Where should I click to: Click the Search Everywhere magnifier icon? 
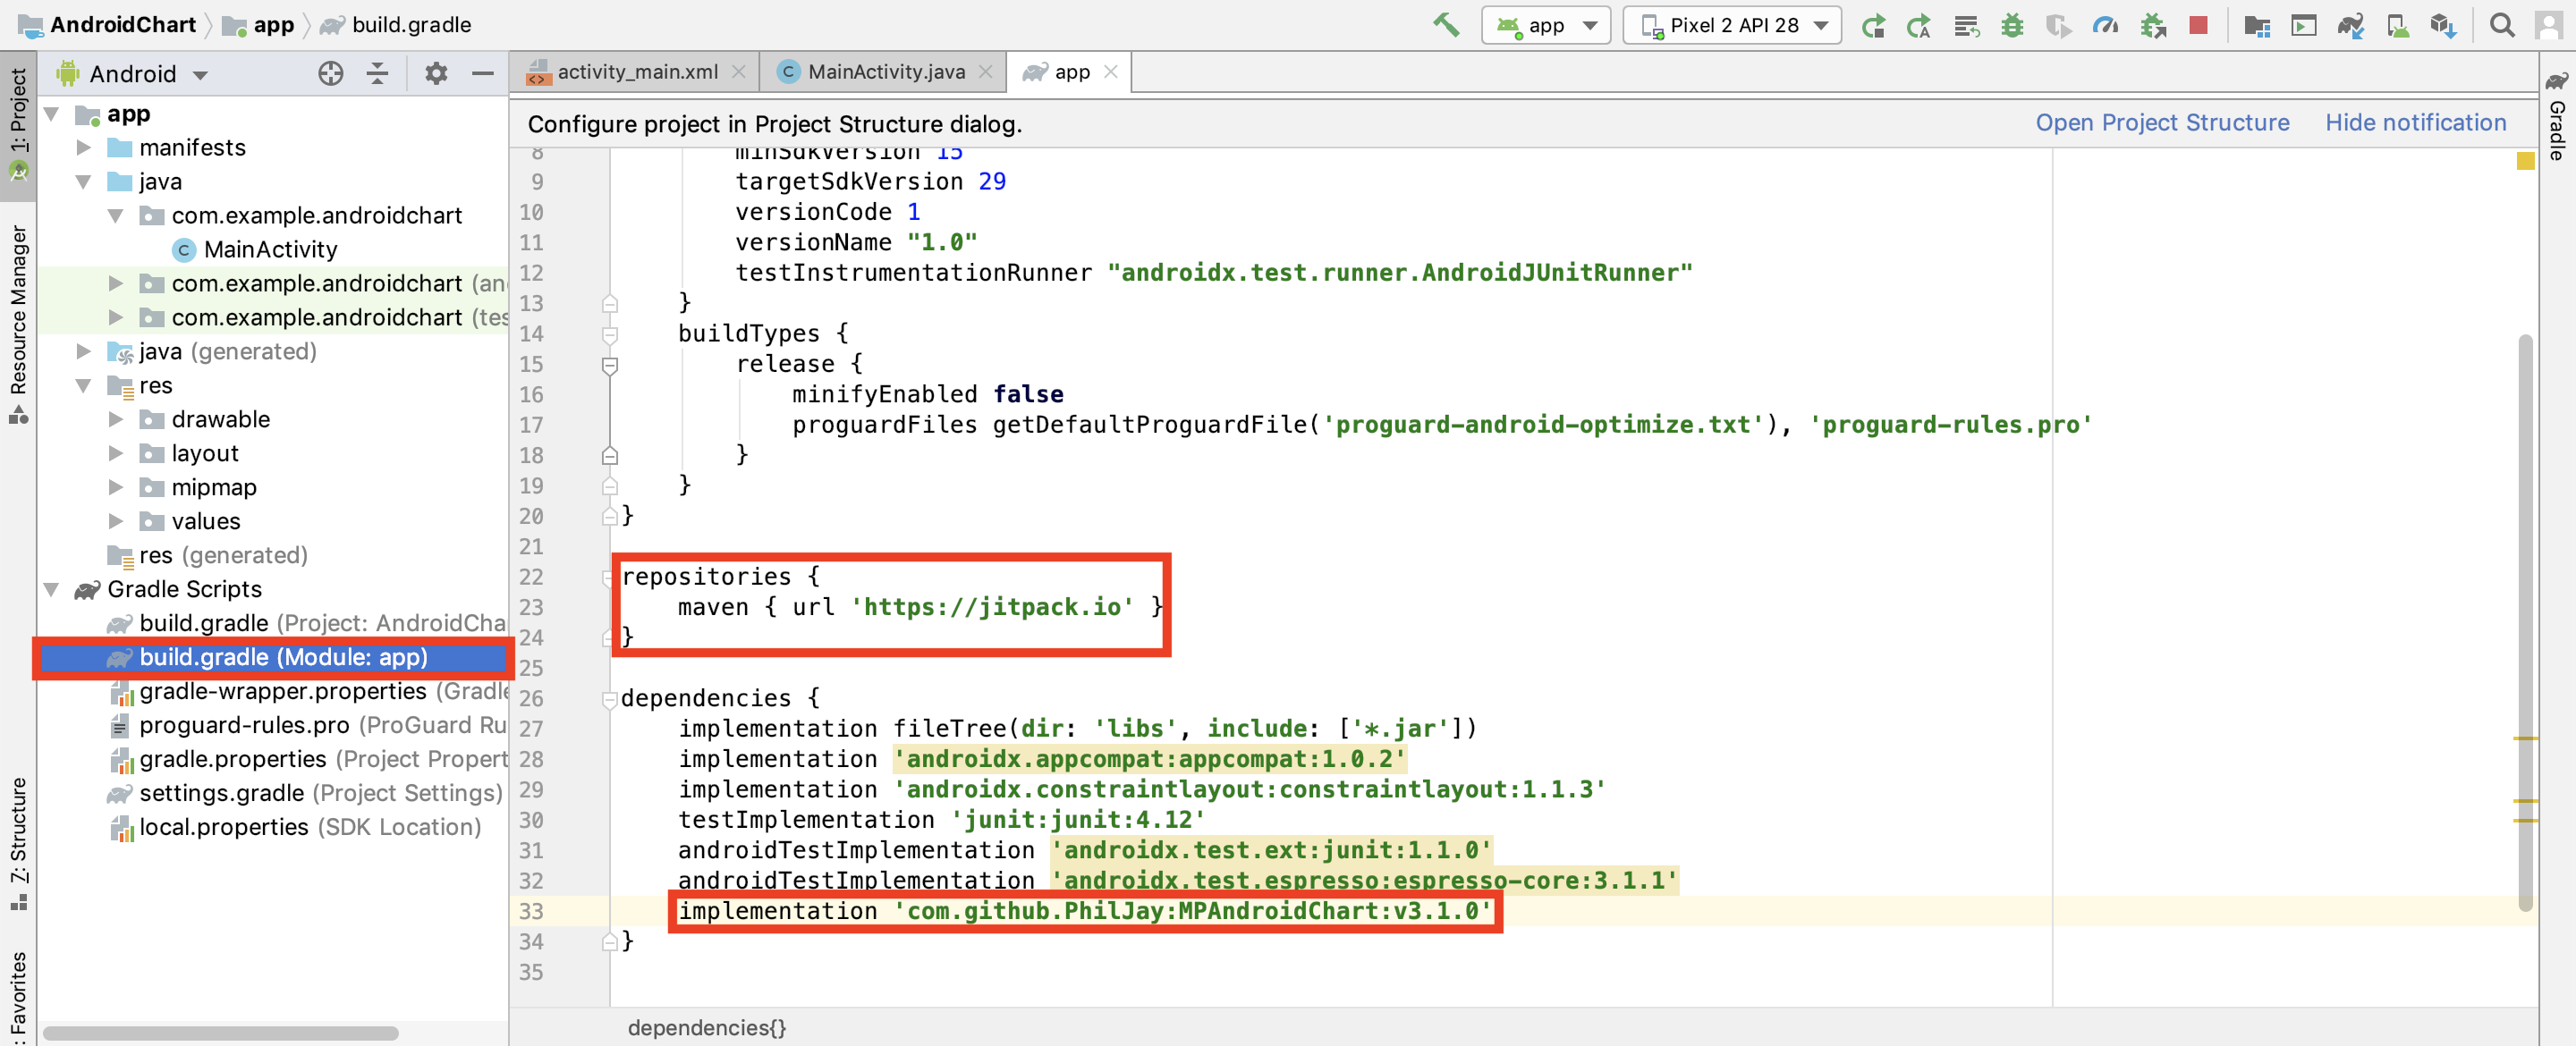tap(2502, 25)
